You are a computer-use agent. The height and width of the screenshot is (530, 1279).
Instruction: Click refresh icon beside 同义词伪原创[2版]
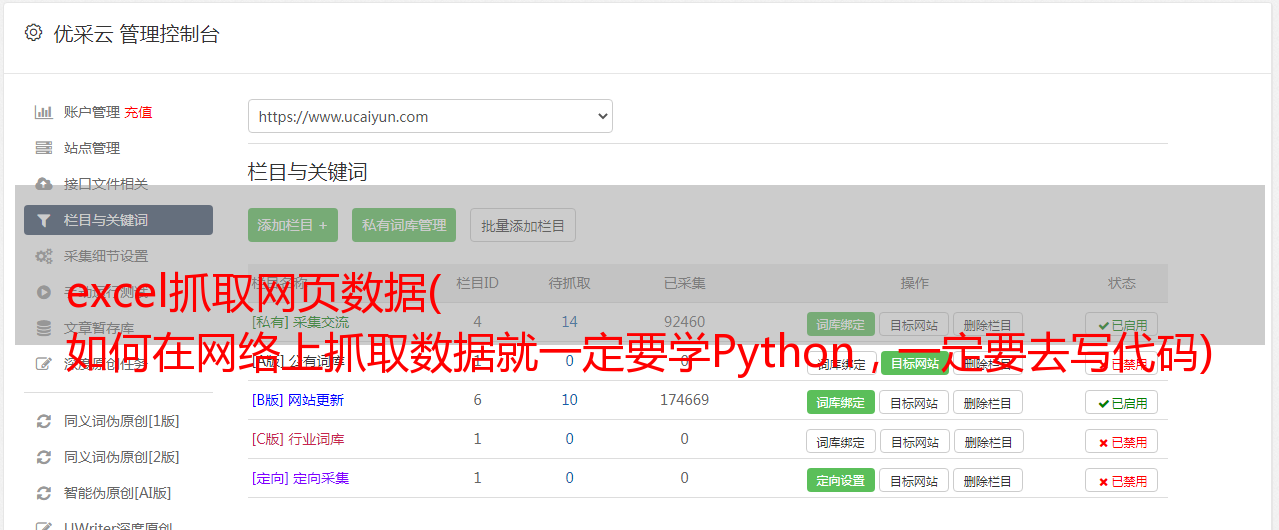[x=44, y=457]
